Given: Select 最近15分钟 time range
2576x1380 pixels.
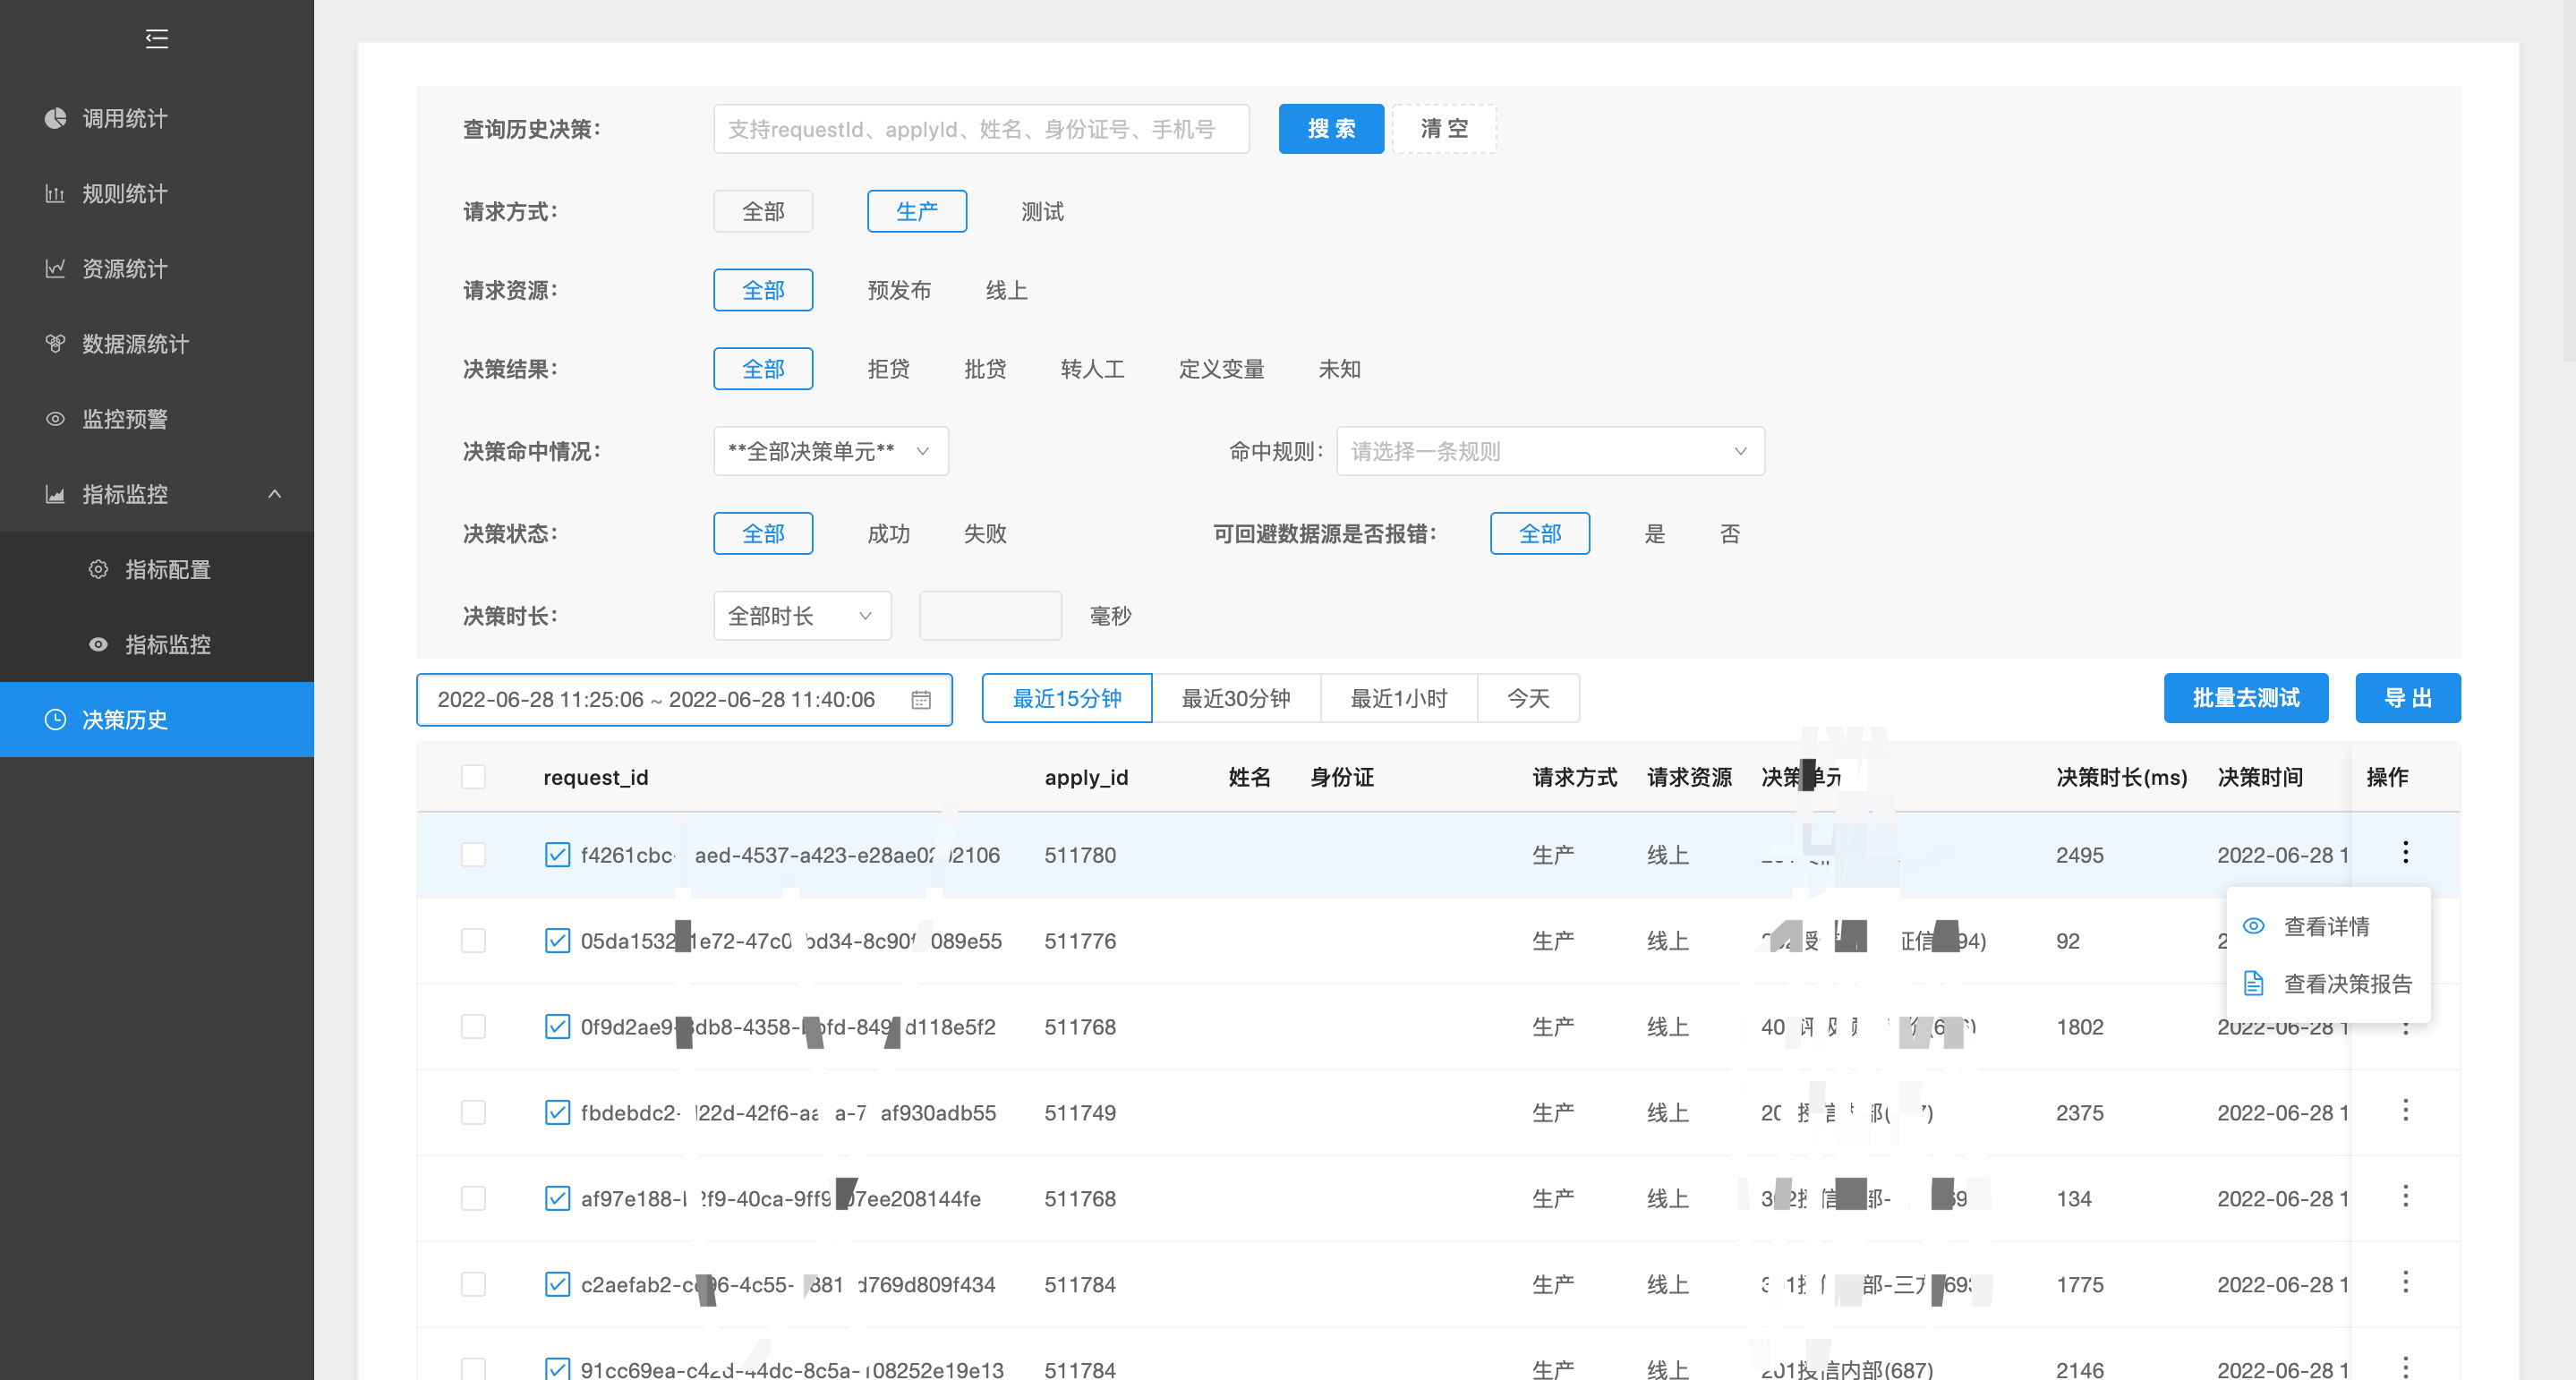Looking at the screenshot, I should [1067, 698].
